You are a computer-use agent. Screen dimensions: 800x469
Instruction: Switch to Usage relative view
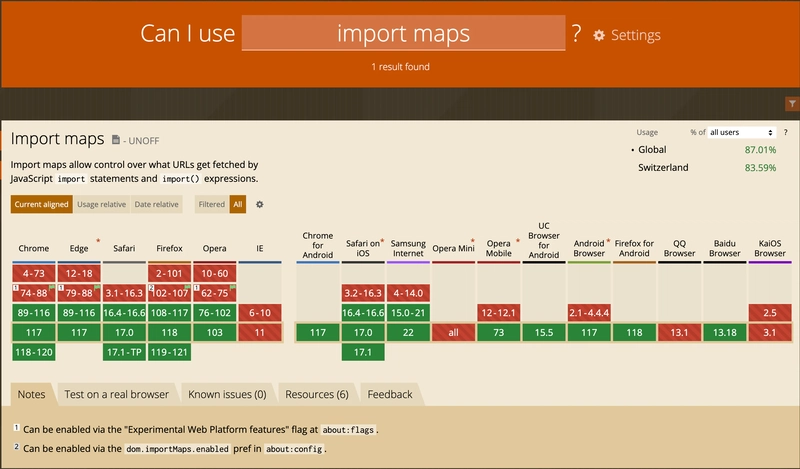click(102, 204)
